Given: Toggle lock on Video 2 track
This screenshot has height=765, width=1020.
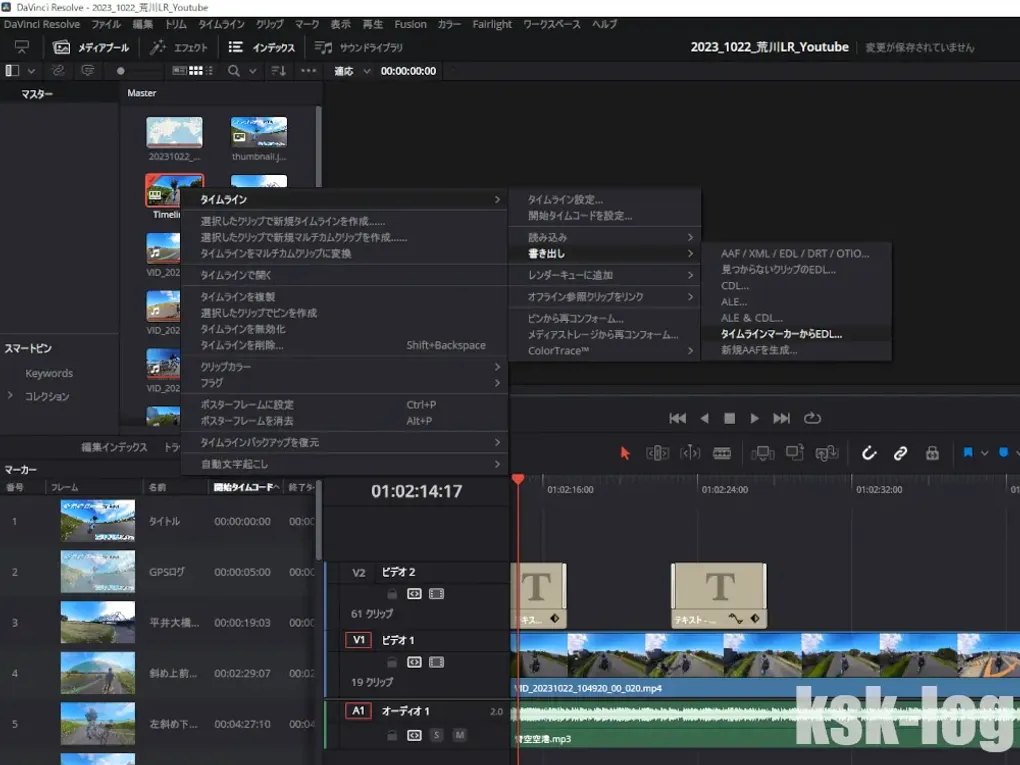Looking at the screenshot, I should (x=392, y=593).
